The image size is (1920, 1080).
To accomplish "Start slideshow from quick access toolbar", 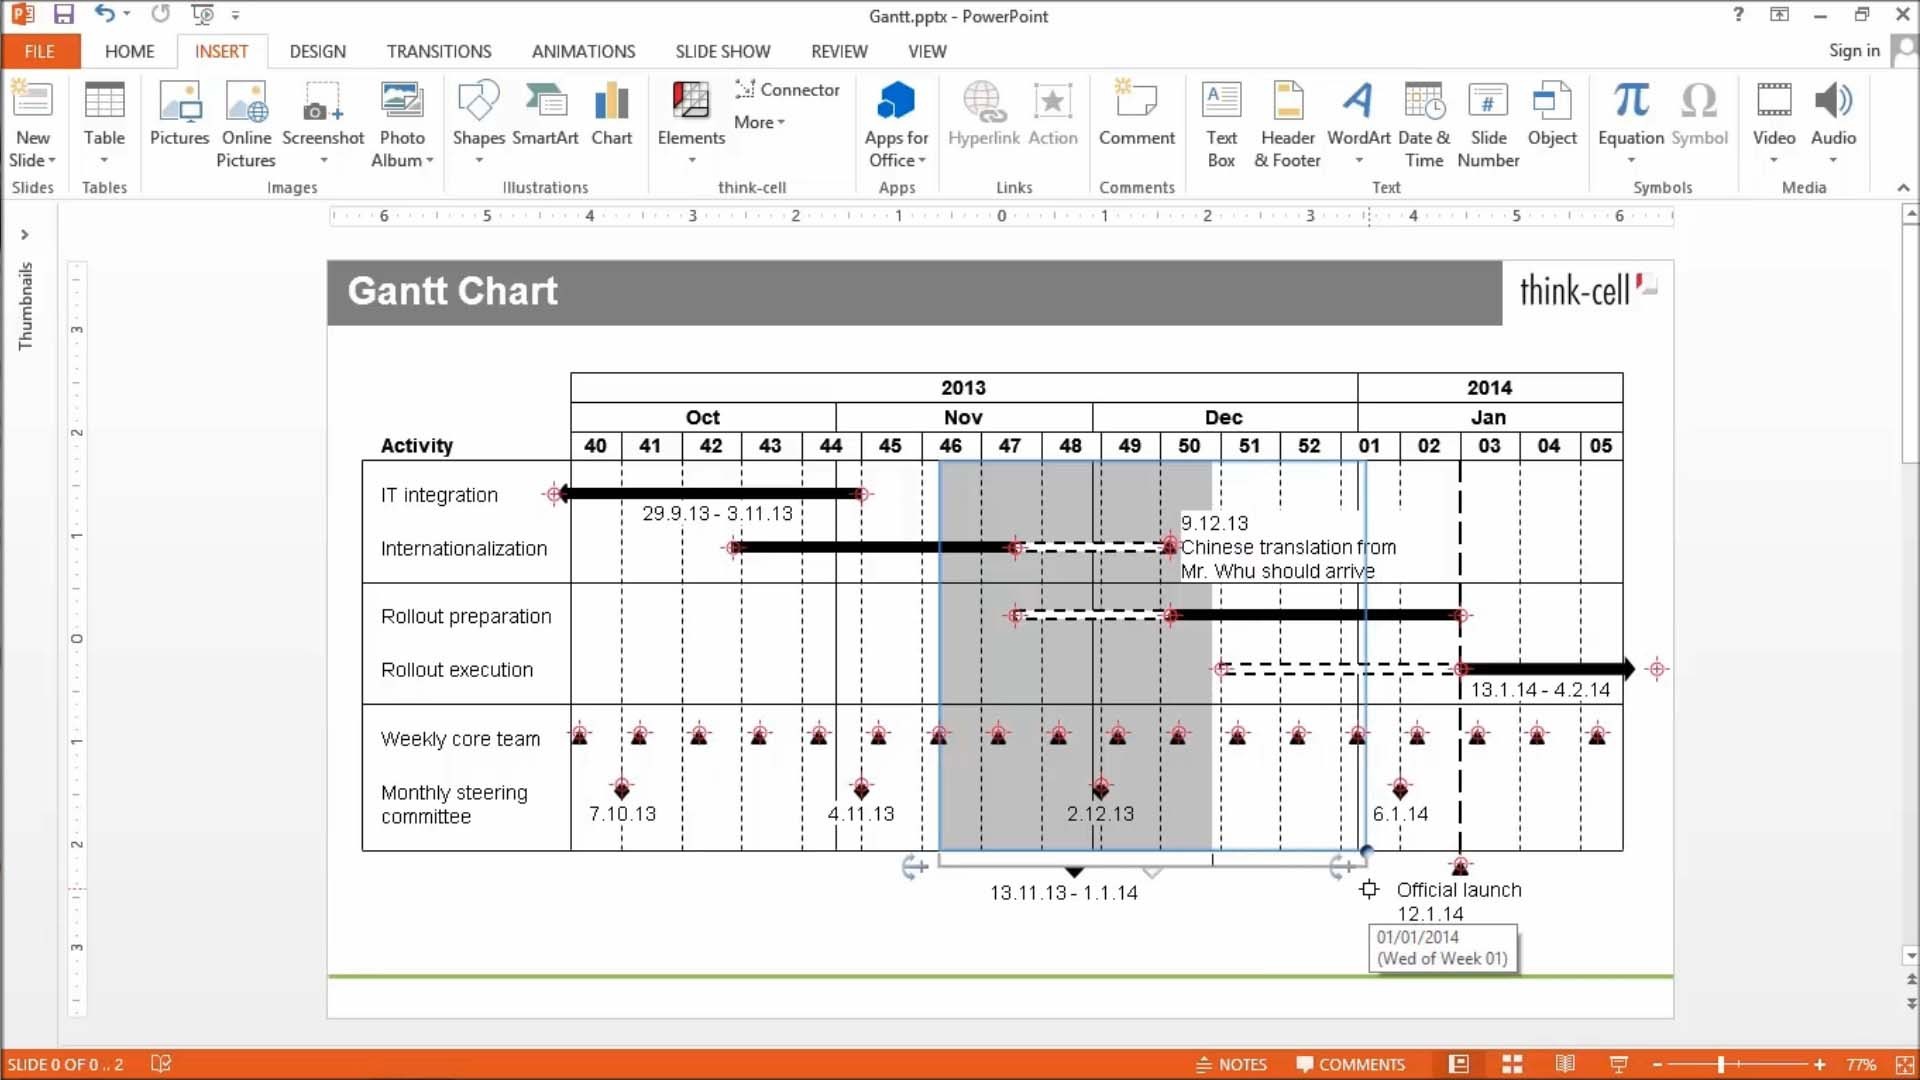I will pyautogui.click(x=202, y=14).
